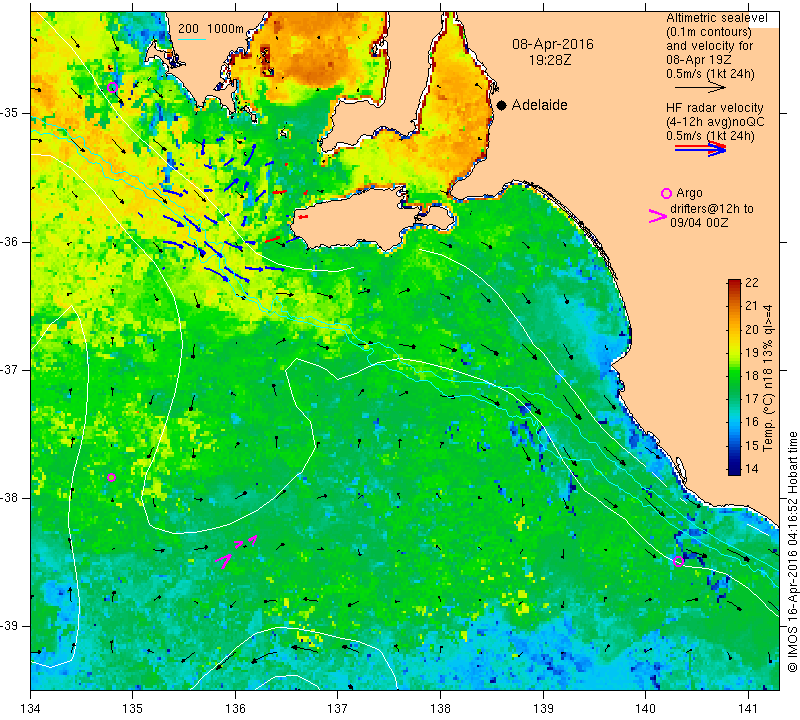Click the longitude label 136
Screen dimensions: 800x720
tap(235, 709)
